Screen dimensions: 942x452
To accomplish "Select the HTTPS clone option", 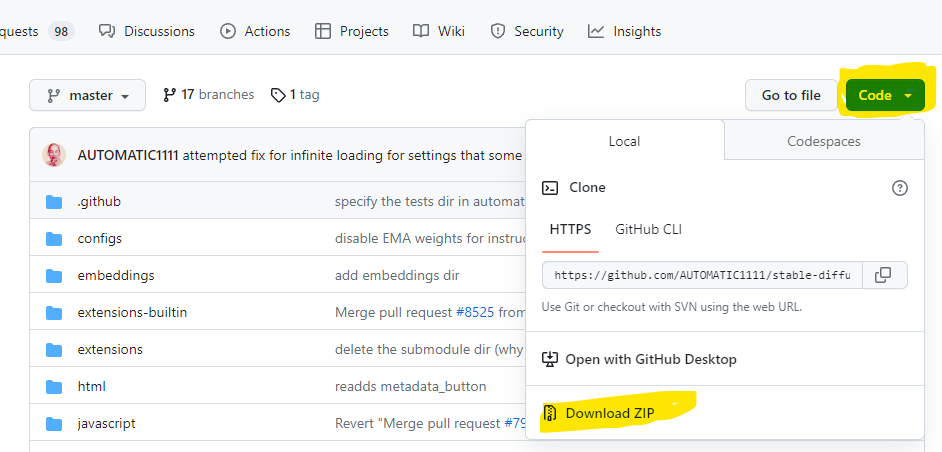I will click(x=570, y=229).
